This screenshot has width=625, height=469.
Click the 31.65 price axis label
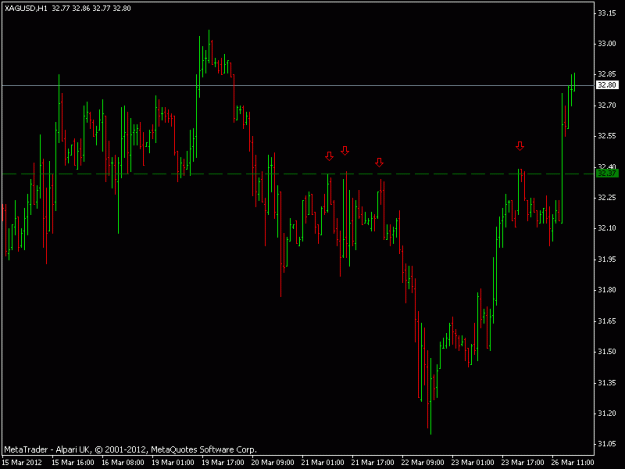click(x=607, y=321)
